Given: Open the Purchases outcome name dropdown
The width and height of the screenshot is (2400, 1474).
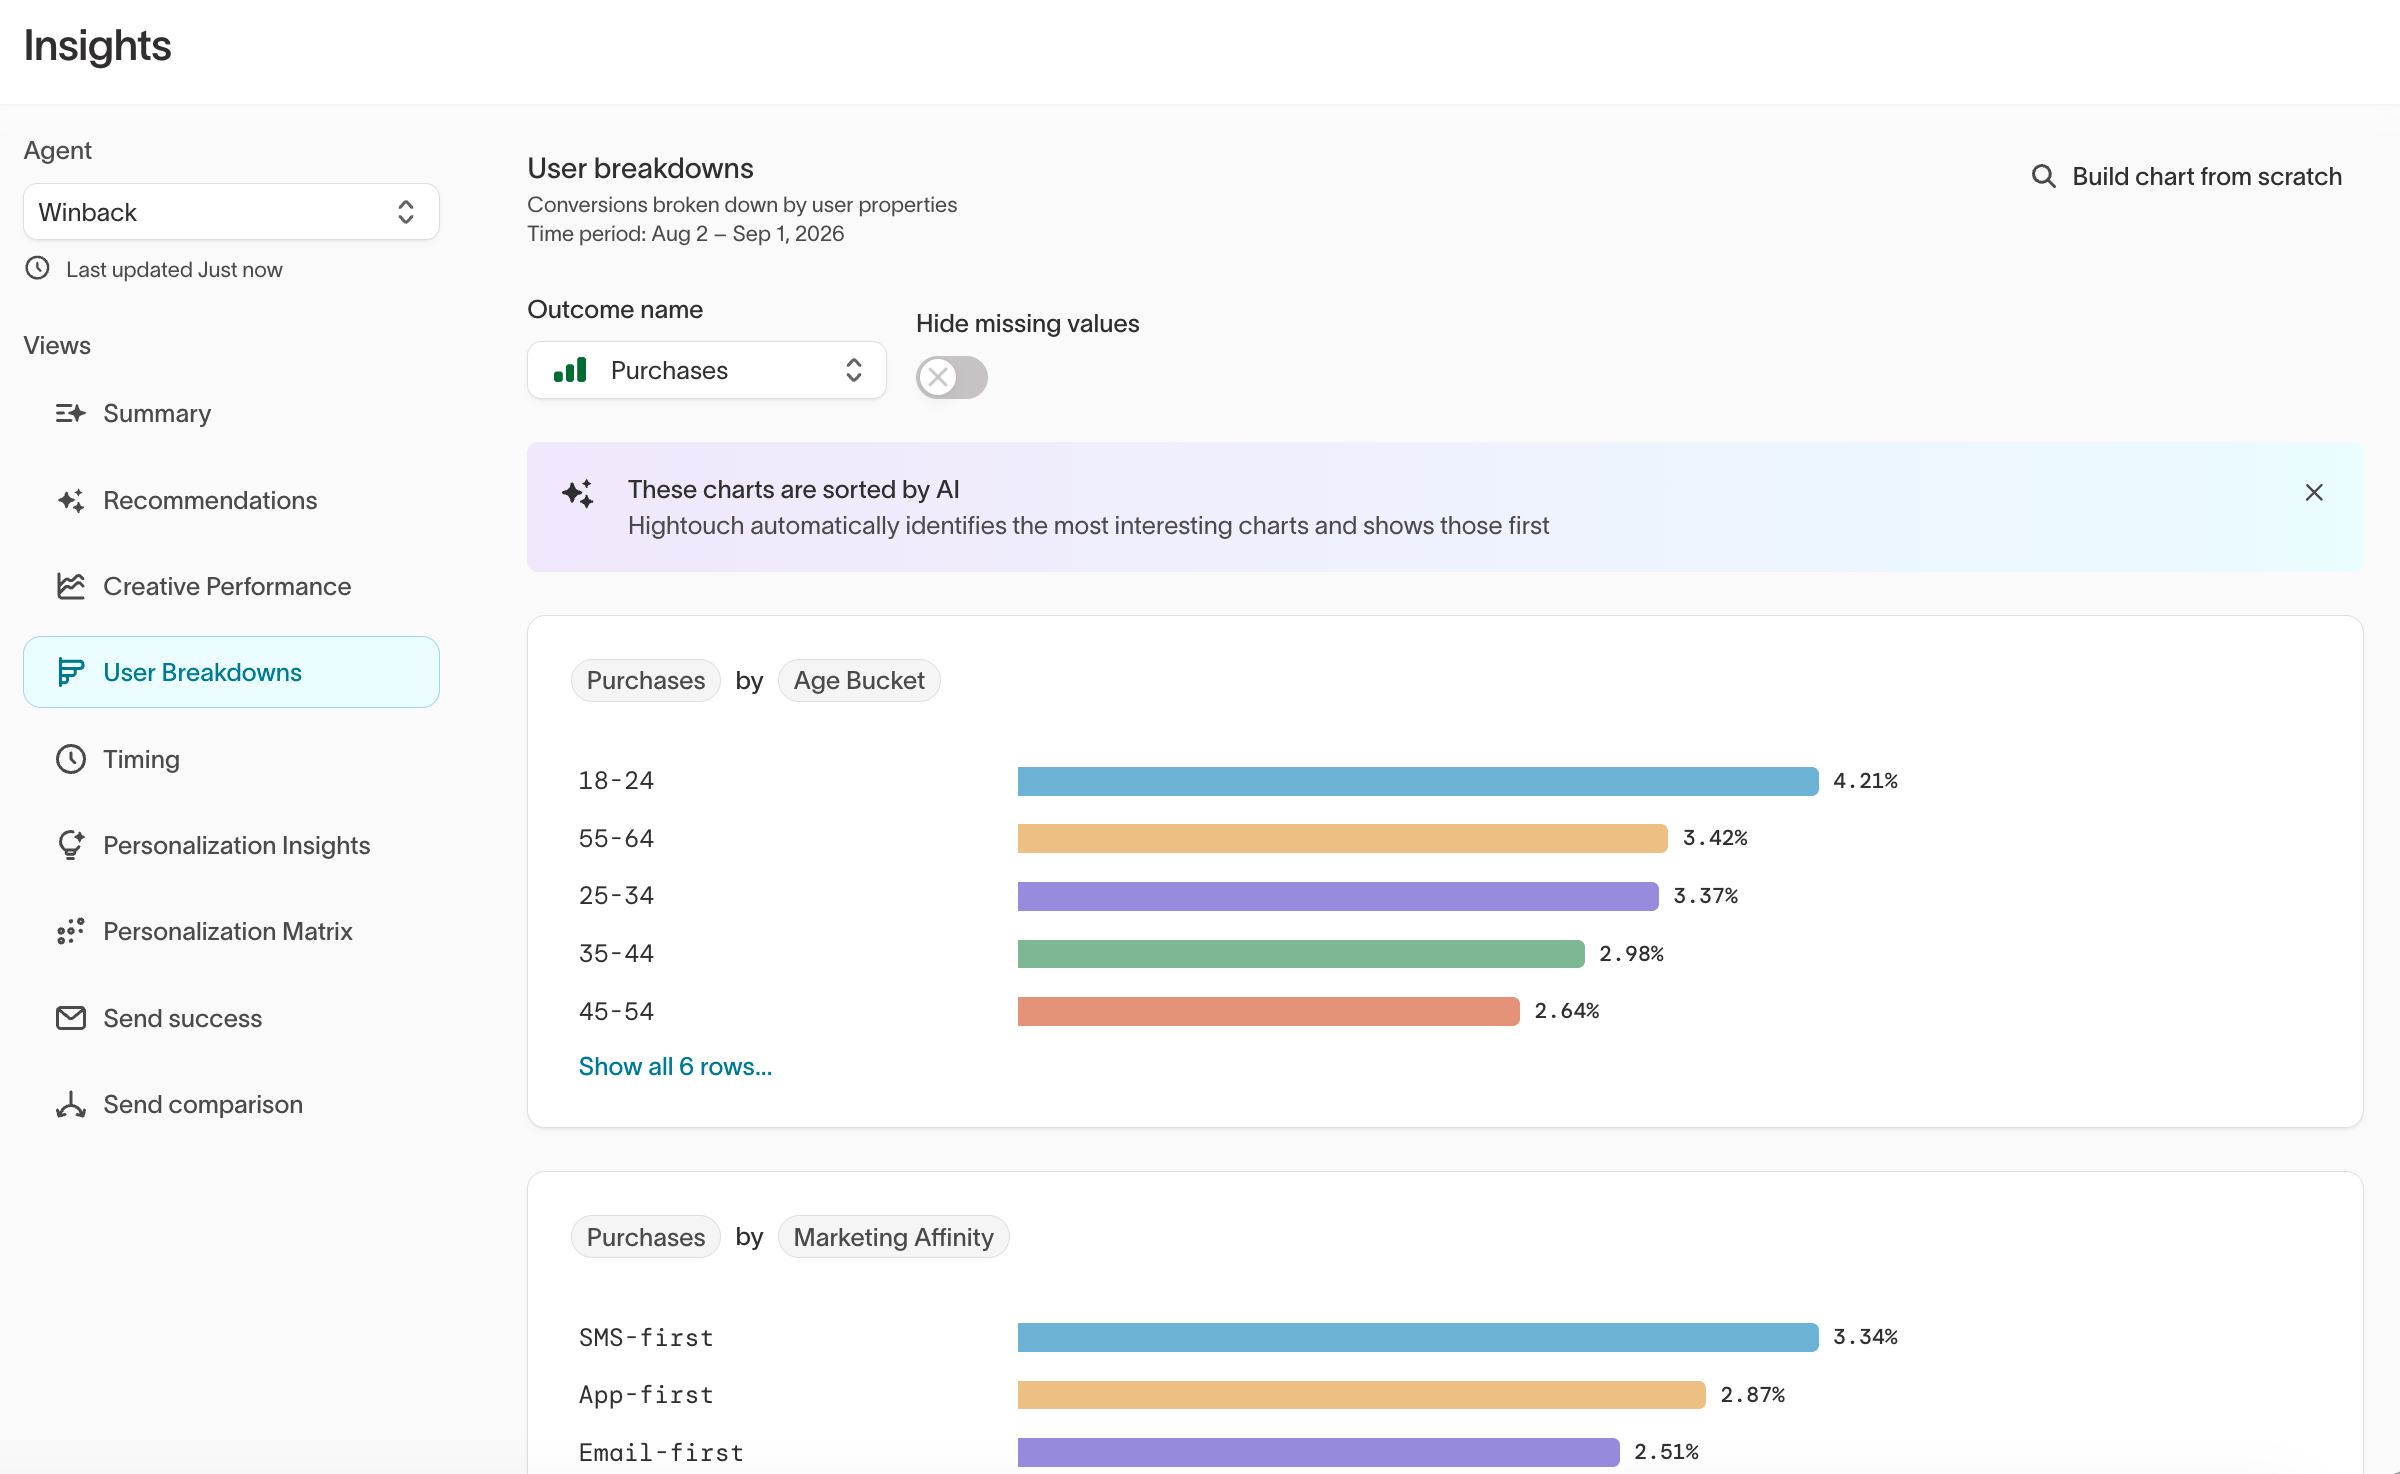Looking at the screenshot, I should coord(706,370).
